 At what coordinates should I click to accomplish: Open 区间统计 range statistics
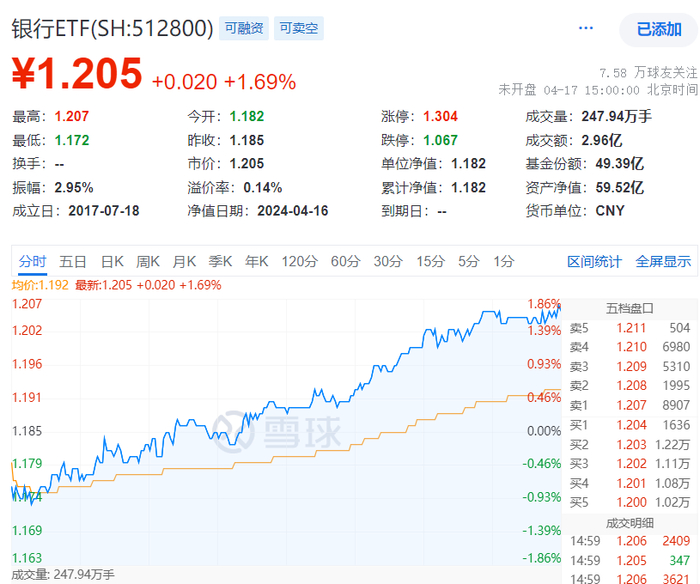point(594,261)
